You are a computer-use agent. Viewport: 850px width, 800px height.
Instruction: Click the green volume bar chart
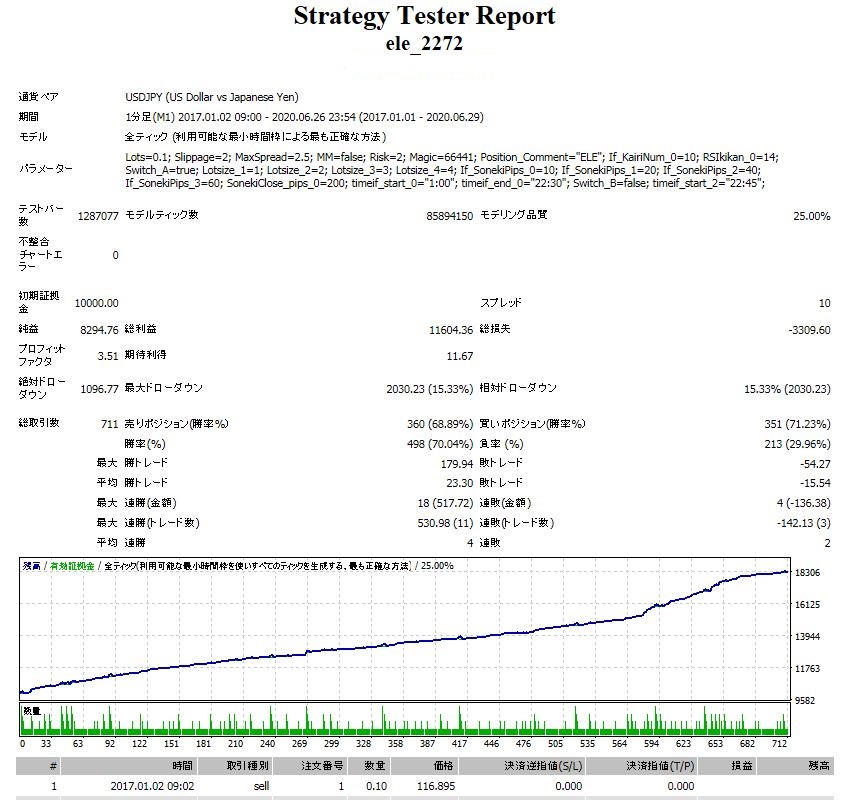[404, 719]
